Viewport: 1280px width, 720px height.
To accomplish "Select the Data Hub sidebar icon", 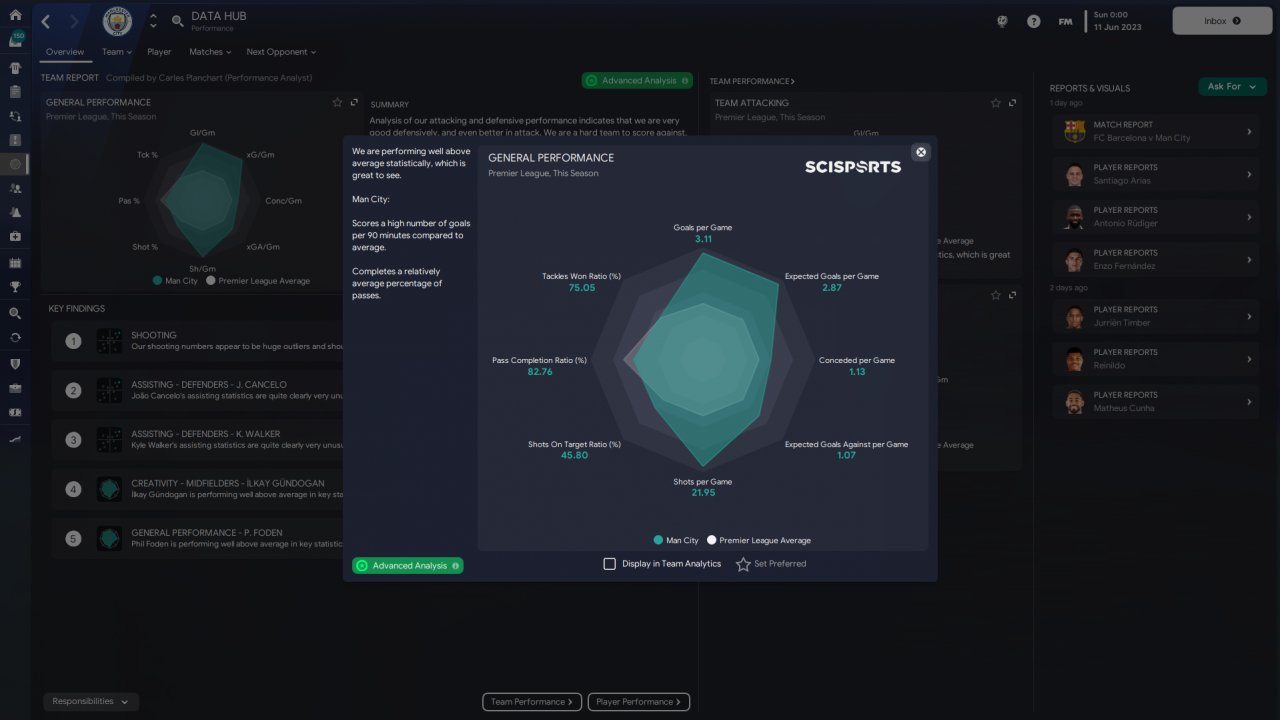I will [15, 164].
